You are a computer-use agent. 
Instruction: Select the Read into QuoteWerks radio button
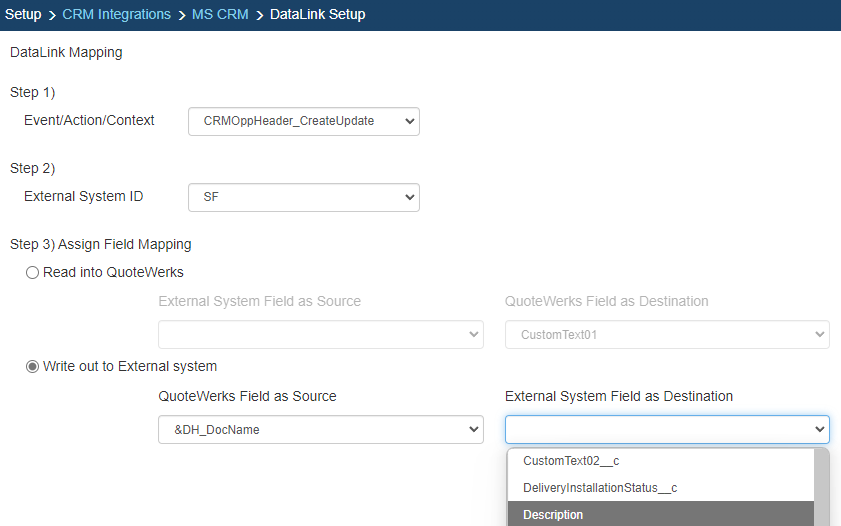coord(32,272)
